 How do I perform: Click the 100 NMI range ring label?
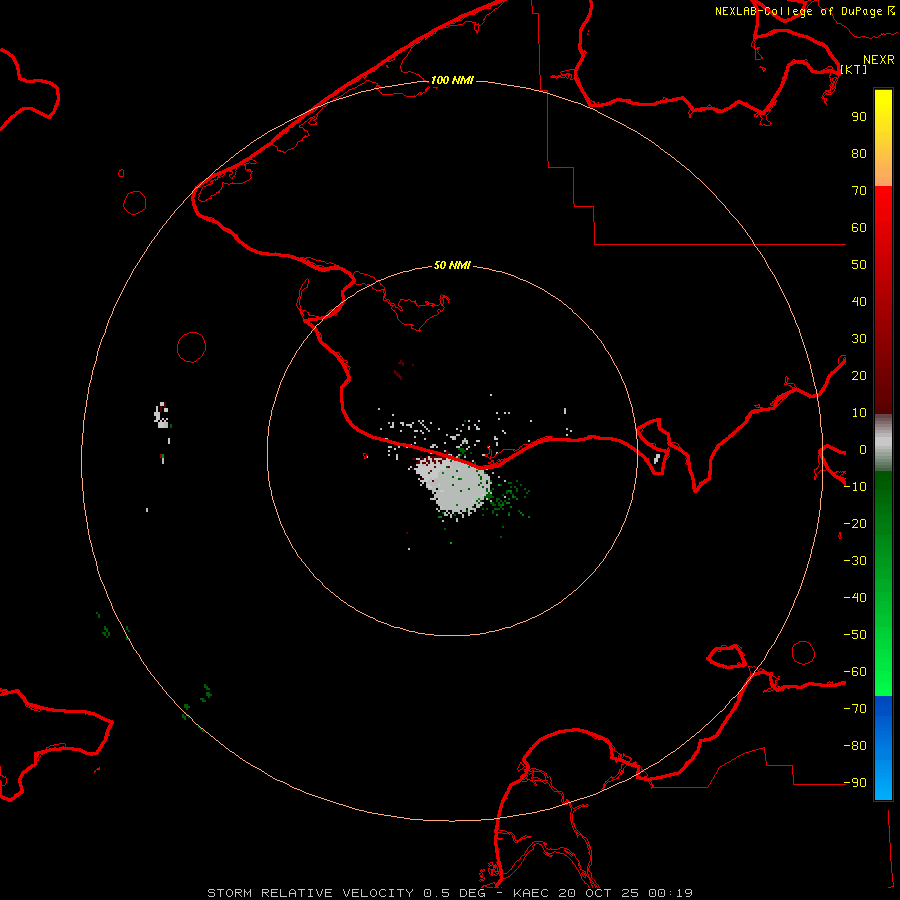tap(452, 80)
